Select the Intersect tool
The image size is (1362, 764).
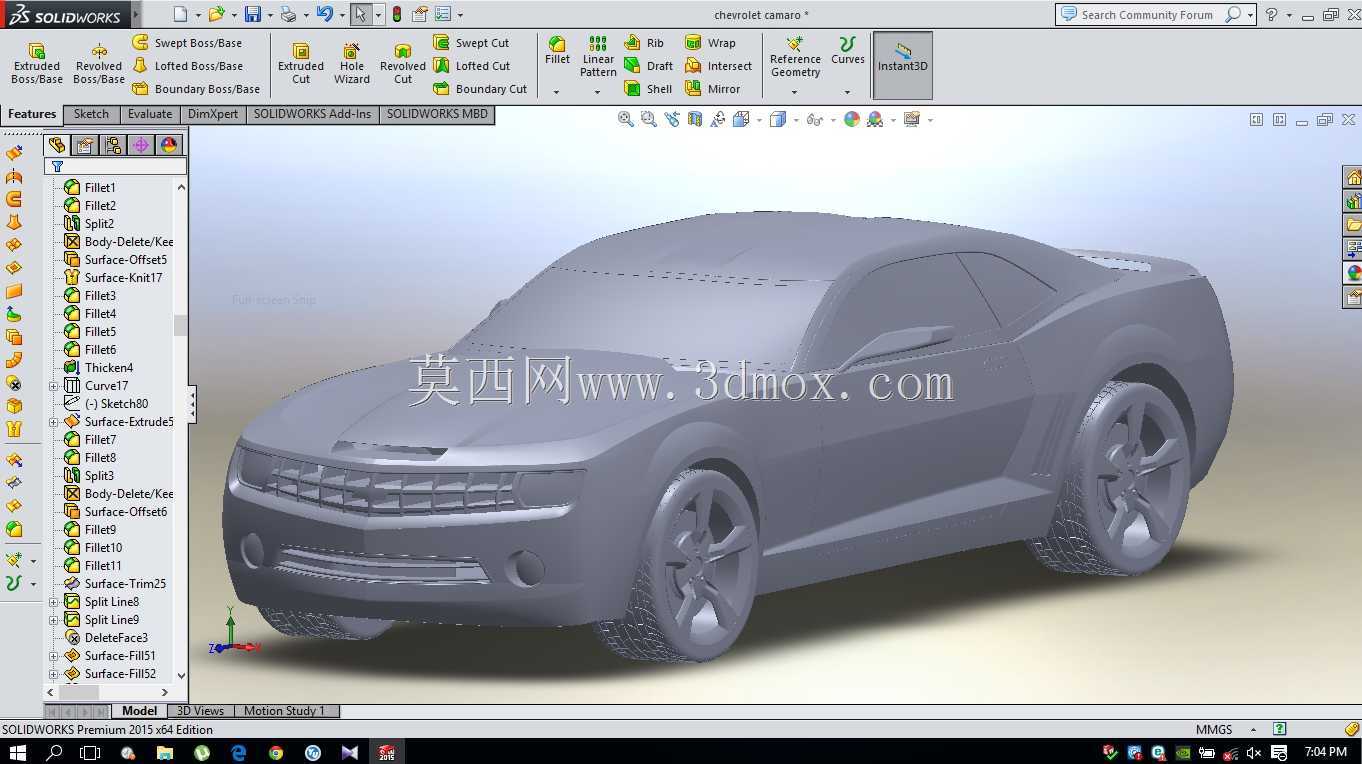[x=719, y=66]
